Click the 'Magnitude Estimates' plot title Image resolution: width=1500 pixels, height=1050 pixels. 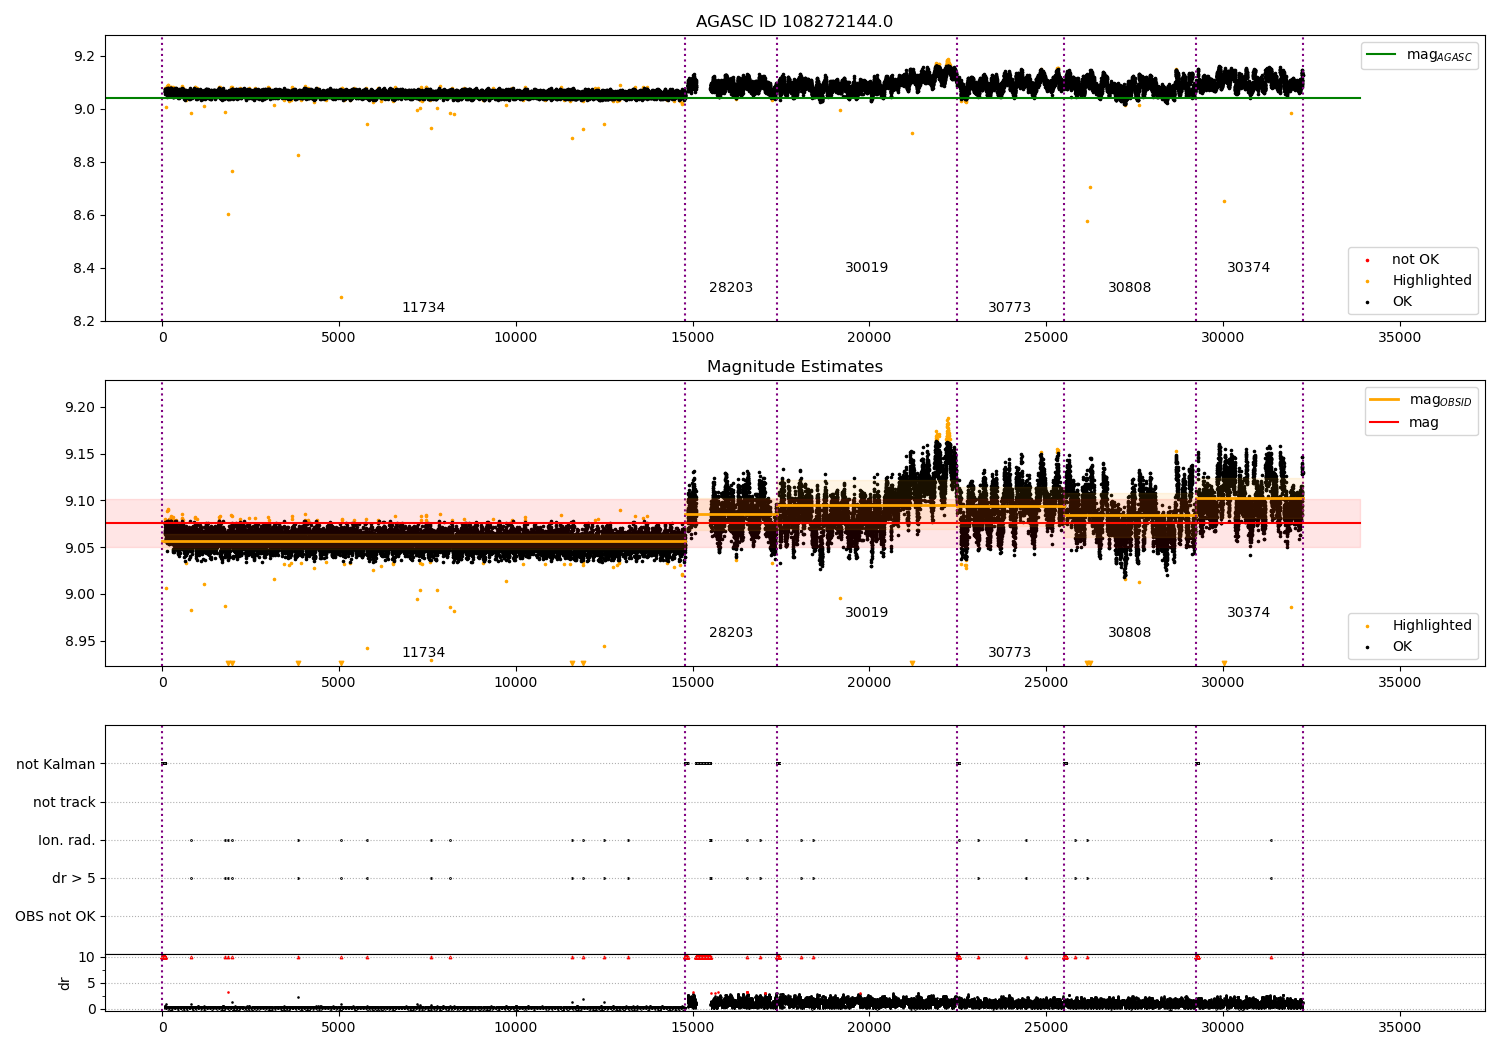[x=794, y=367]
